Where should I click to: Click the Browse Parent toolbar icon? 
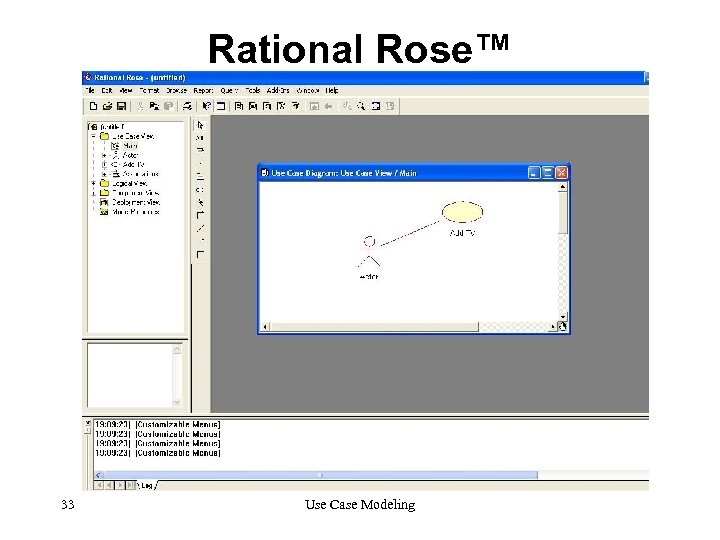pos(314,106)
